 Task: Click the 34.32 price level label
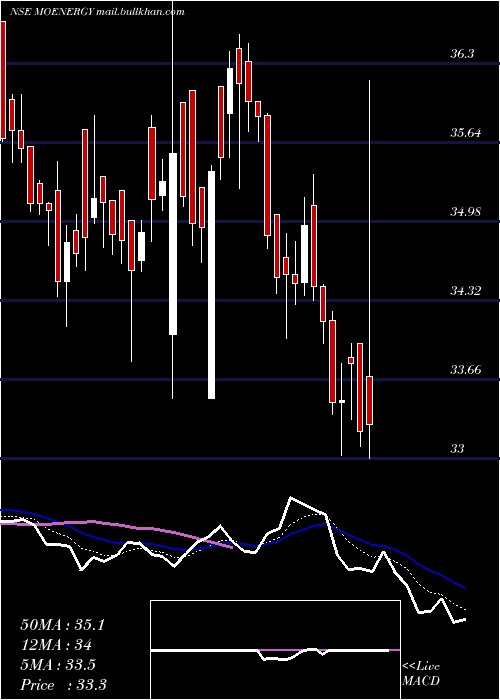coord(466,291)
